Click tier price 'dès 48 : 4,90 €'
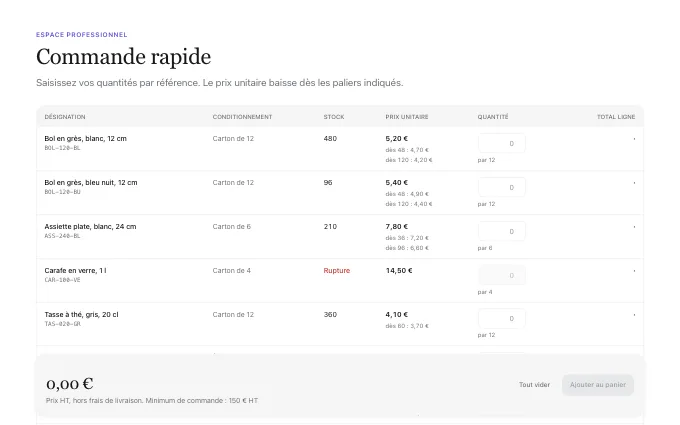The image size is (680, 425). (407, 194)
